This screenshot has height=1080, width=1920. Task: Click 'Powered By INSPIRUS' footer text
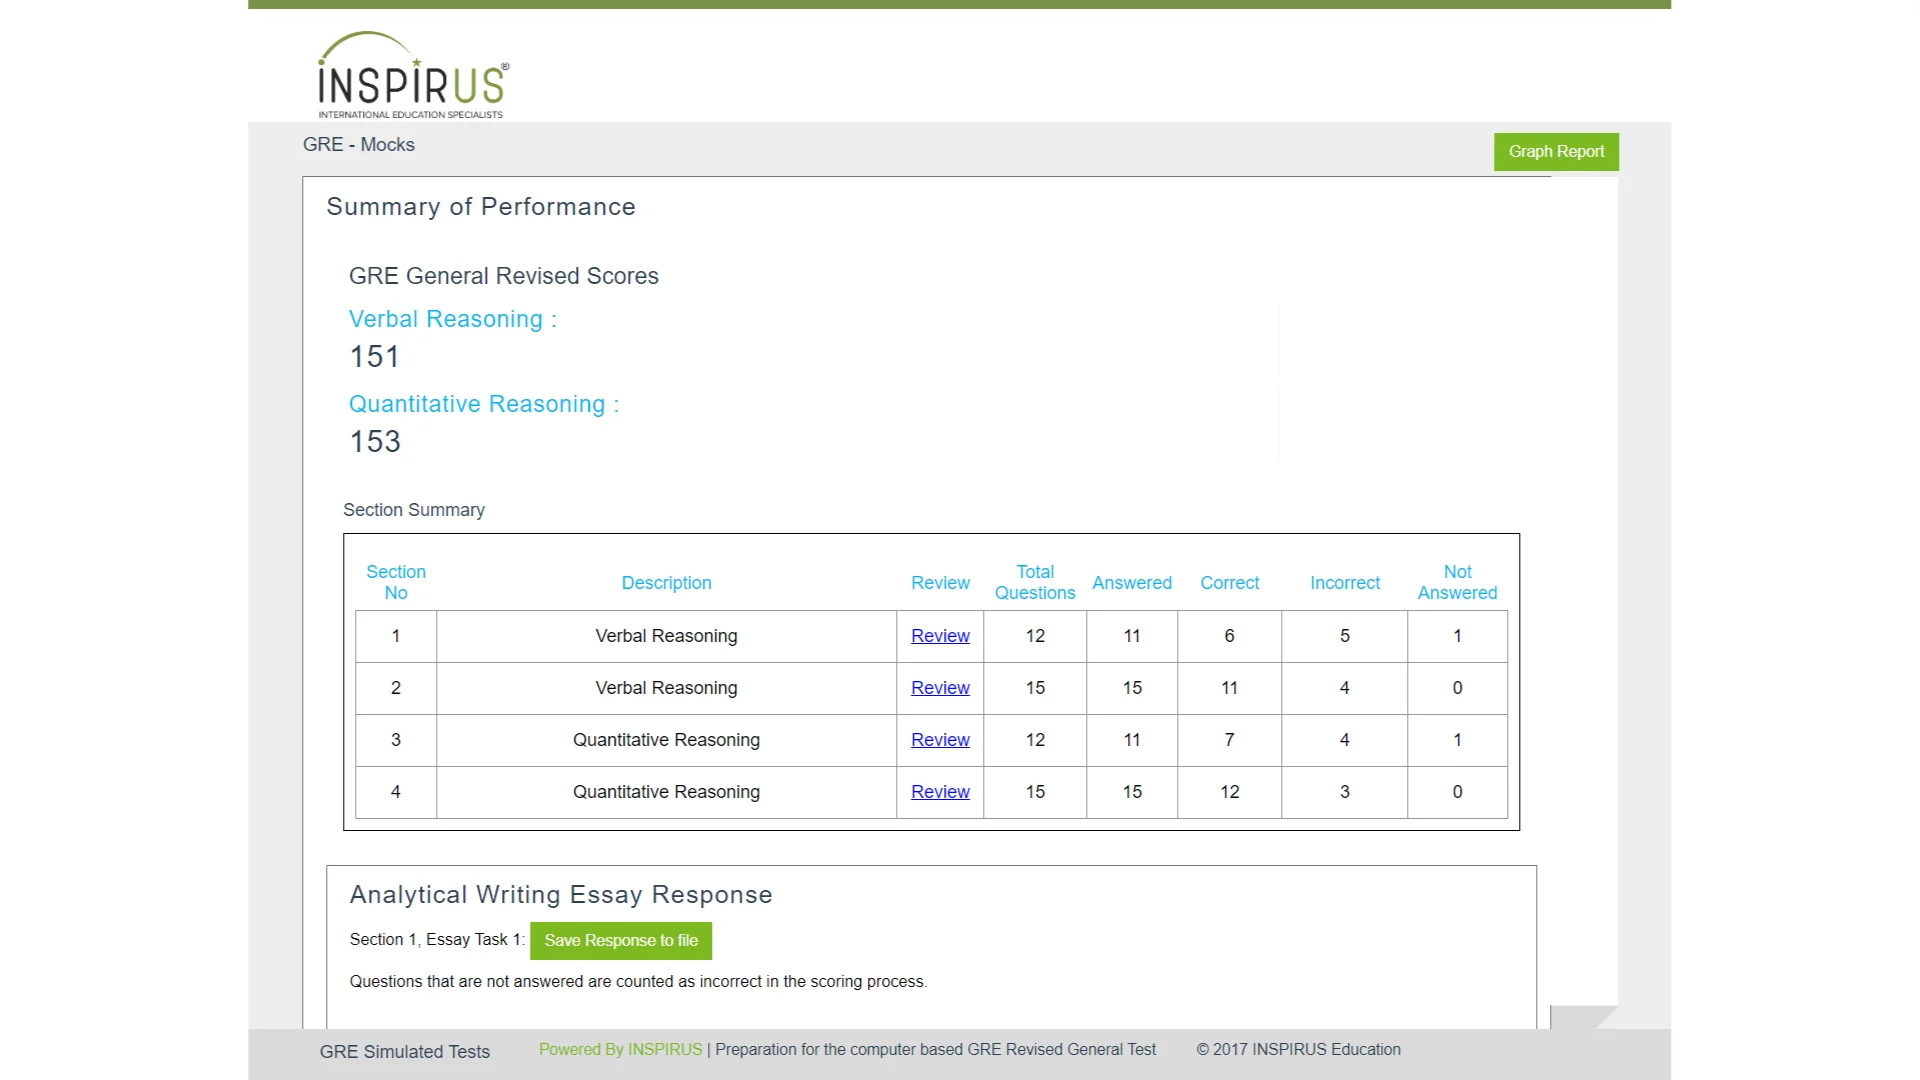pyautogui.click(x=620, y=1050)
